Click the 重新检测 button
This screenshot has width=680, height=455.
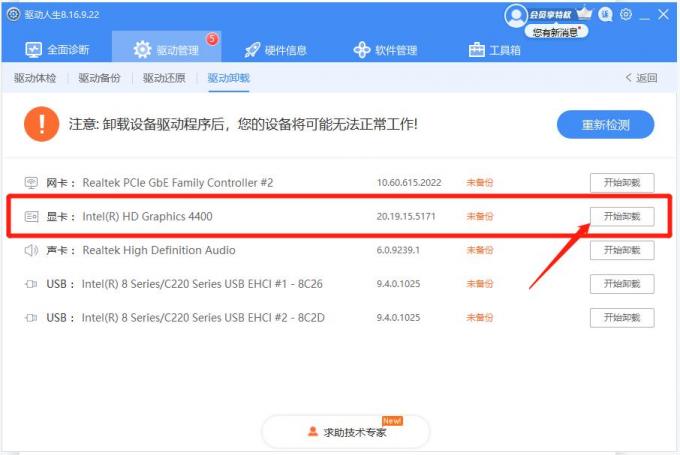pyautogui.click(x=605, y=125)
